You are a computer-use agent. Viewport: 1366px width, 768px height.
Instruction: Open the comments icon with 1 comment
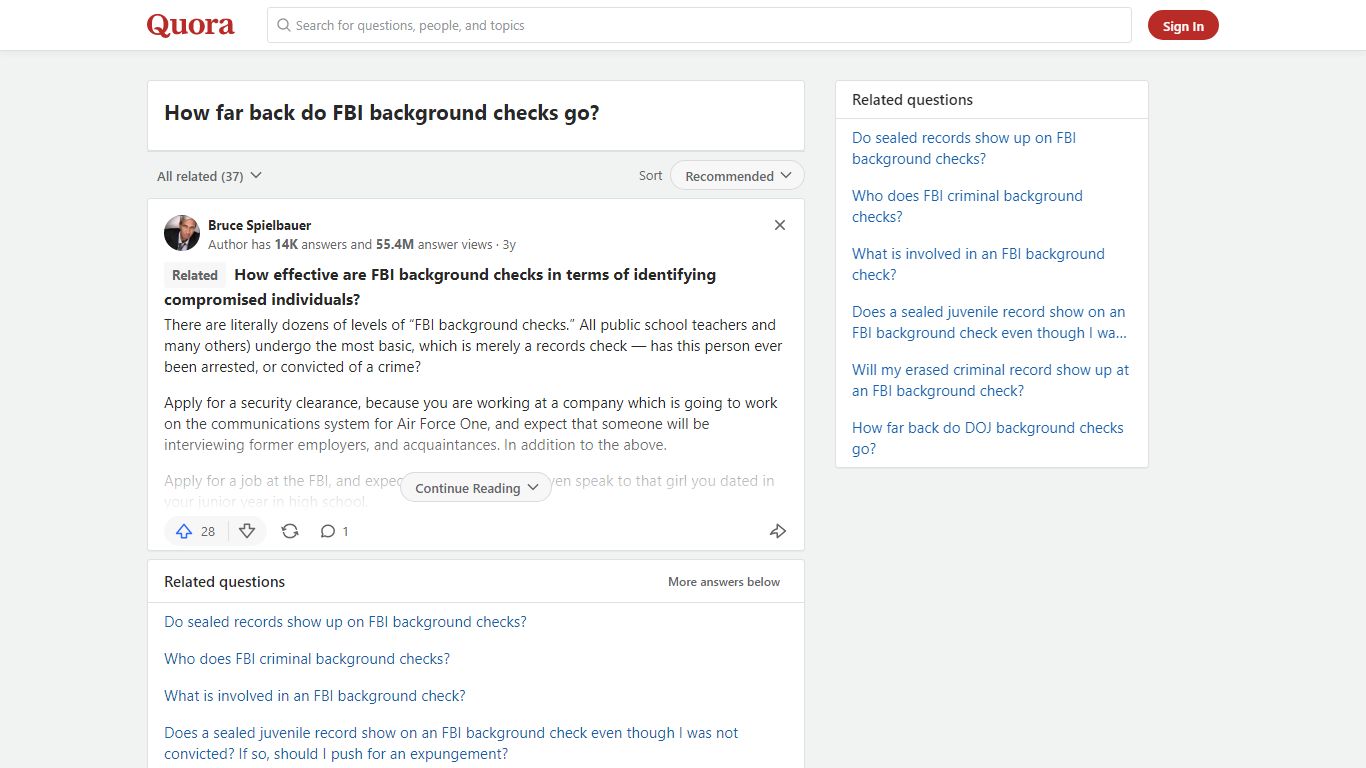[x=334, y=531]
